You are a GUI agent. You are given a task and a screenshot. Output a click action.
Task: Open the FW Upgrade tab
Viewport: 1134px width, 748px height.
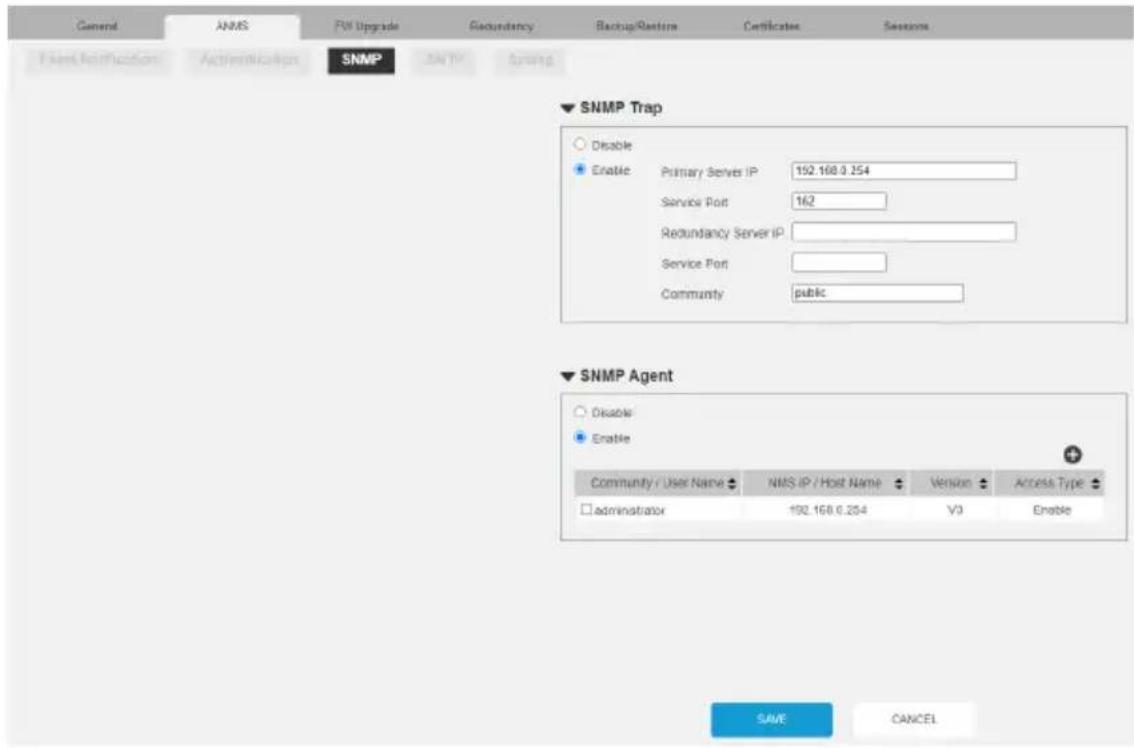(x=367, y=26)
